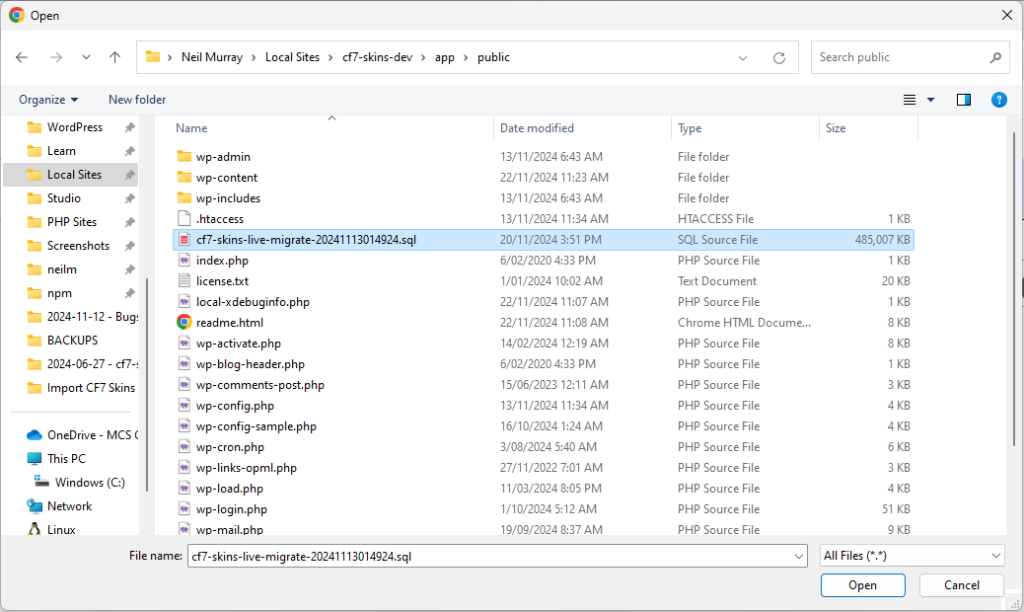
Task: Toggle the preview pane icon
Action: 963,100
